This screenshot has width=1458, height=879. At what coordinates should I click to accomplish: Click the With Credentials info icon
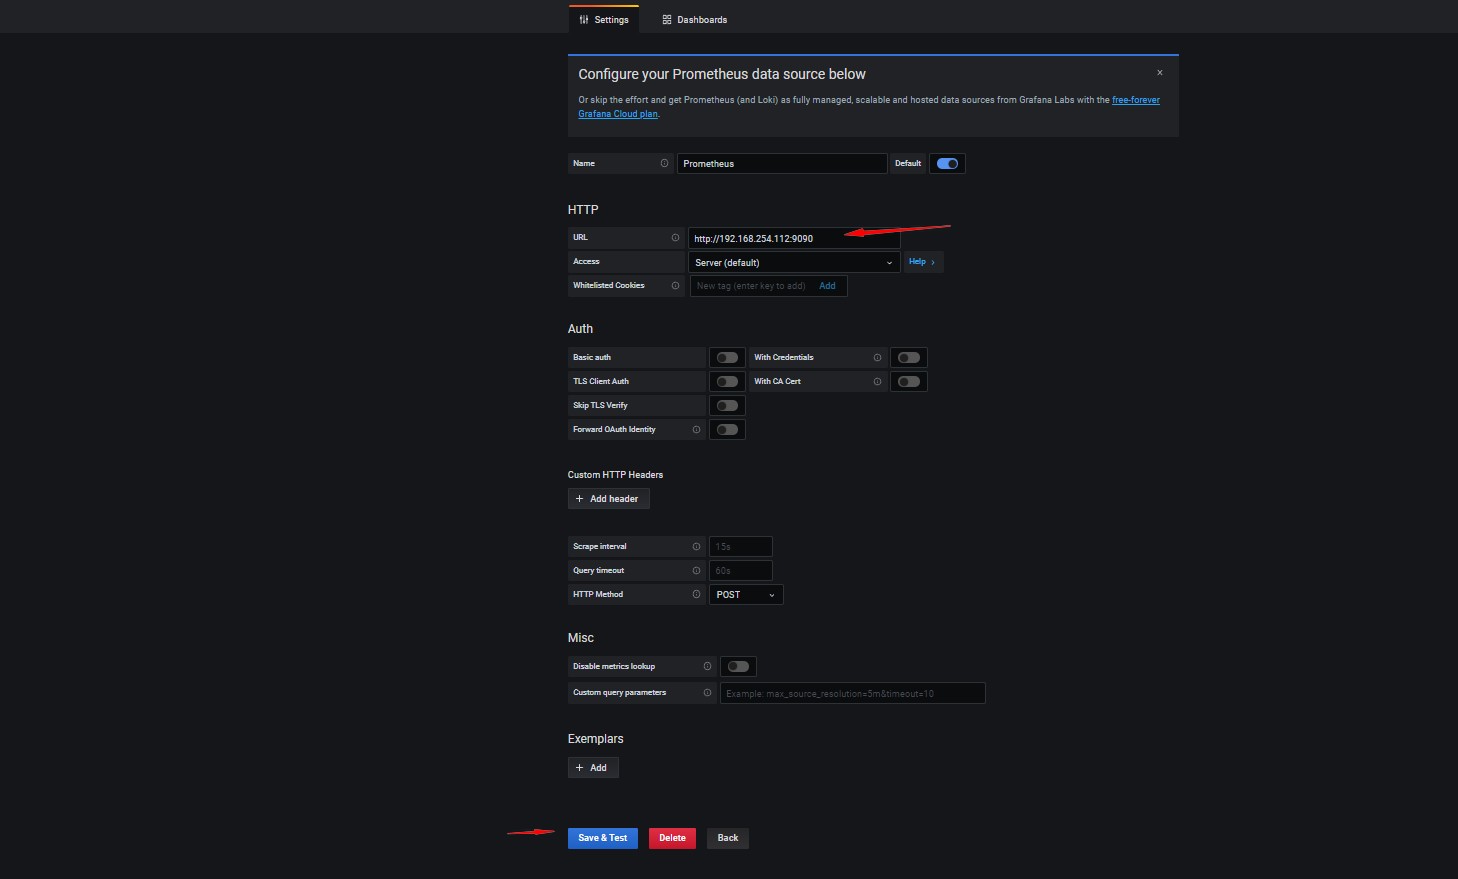[877, 358]
